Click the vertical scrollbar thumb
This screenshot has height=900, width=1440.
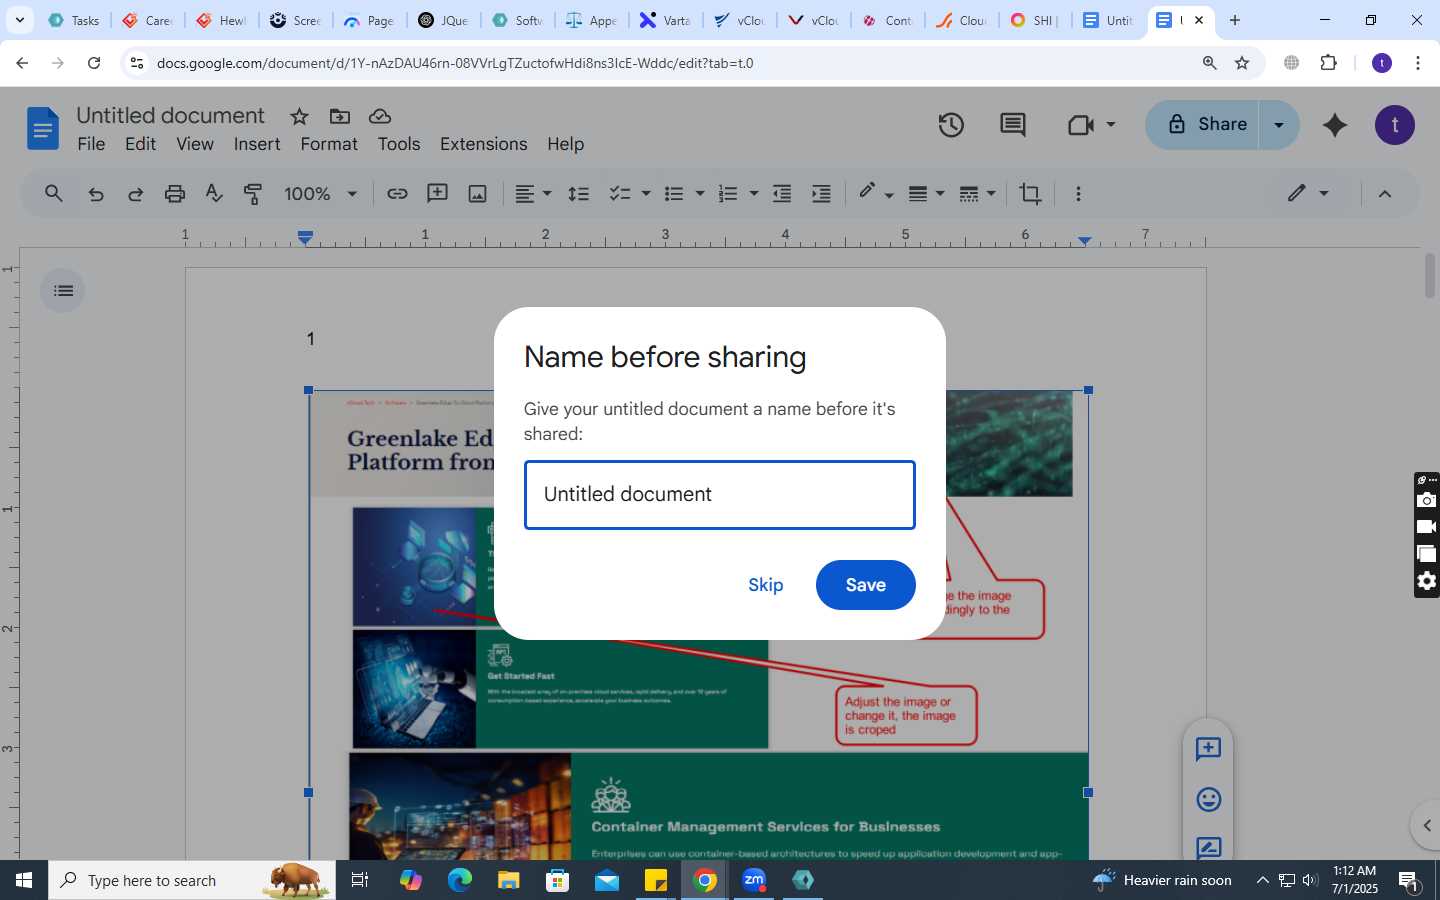point(1430,276)
